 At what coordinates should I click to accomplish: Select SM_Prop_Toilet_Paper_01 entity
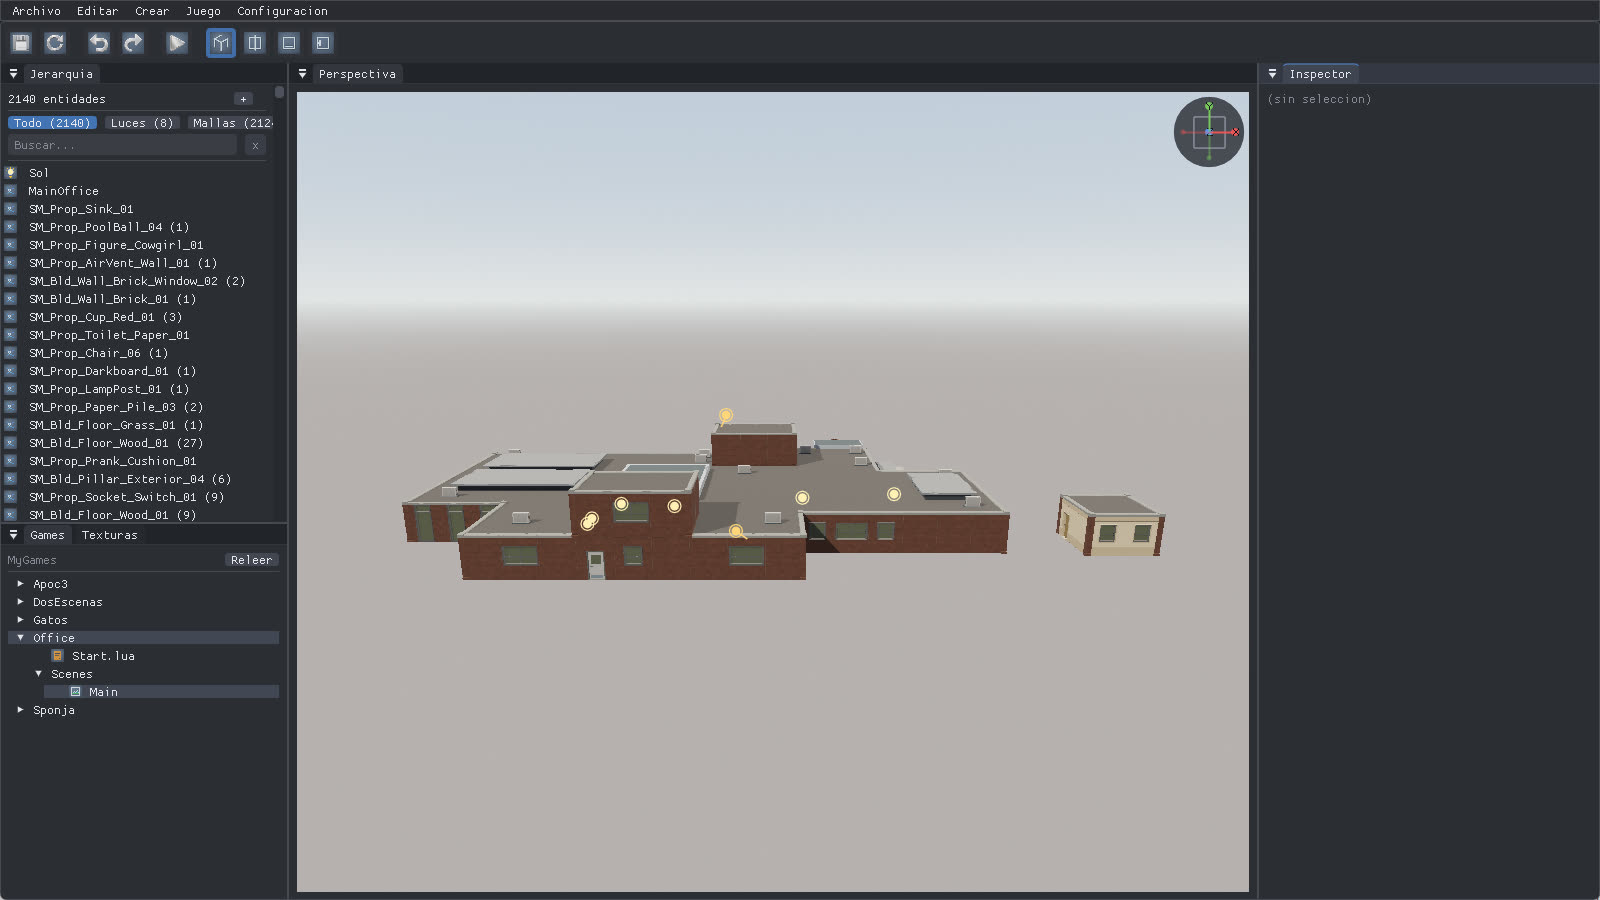tap(109, 335)
